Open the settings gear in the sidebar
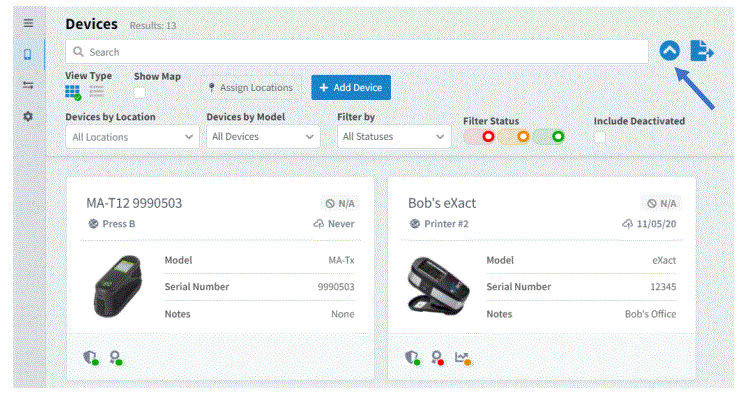 (28, 116)
